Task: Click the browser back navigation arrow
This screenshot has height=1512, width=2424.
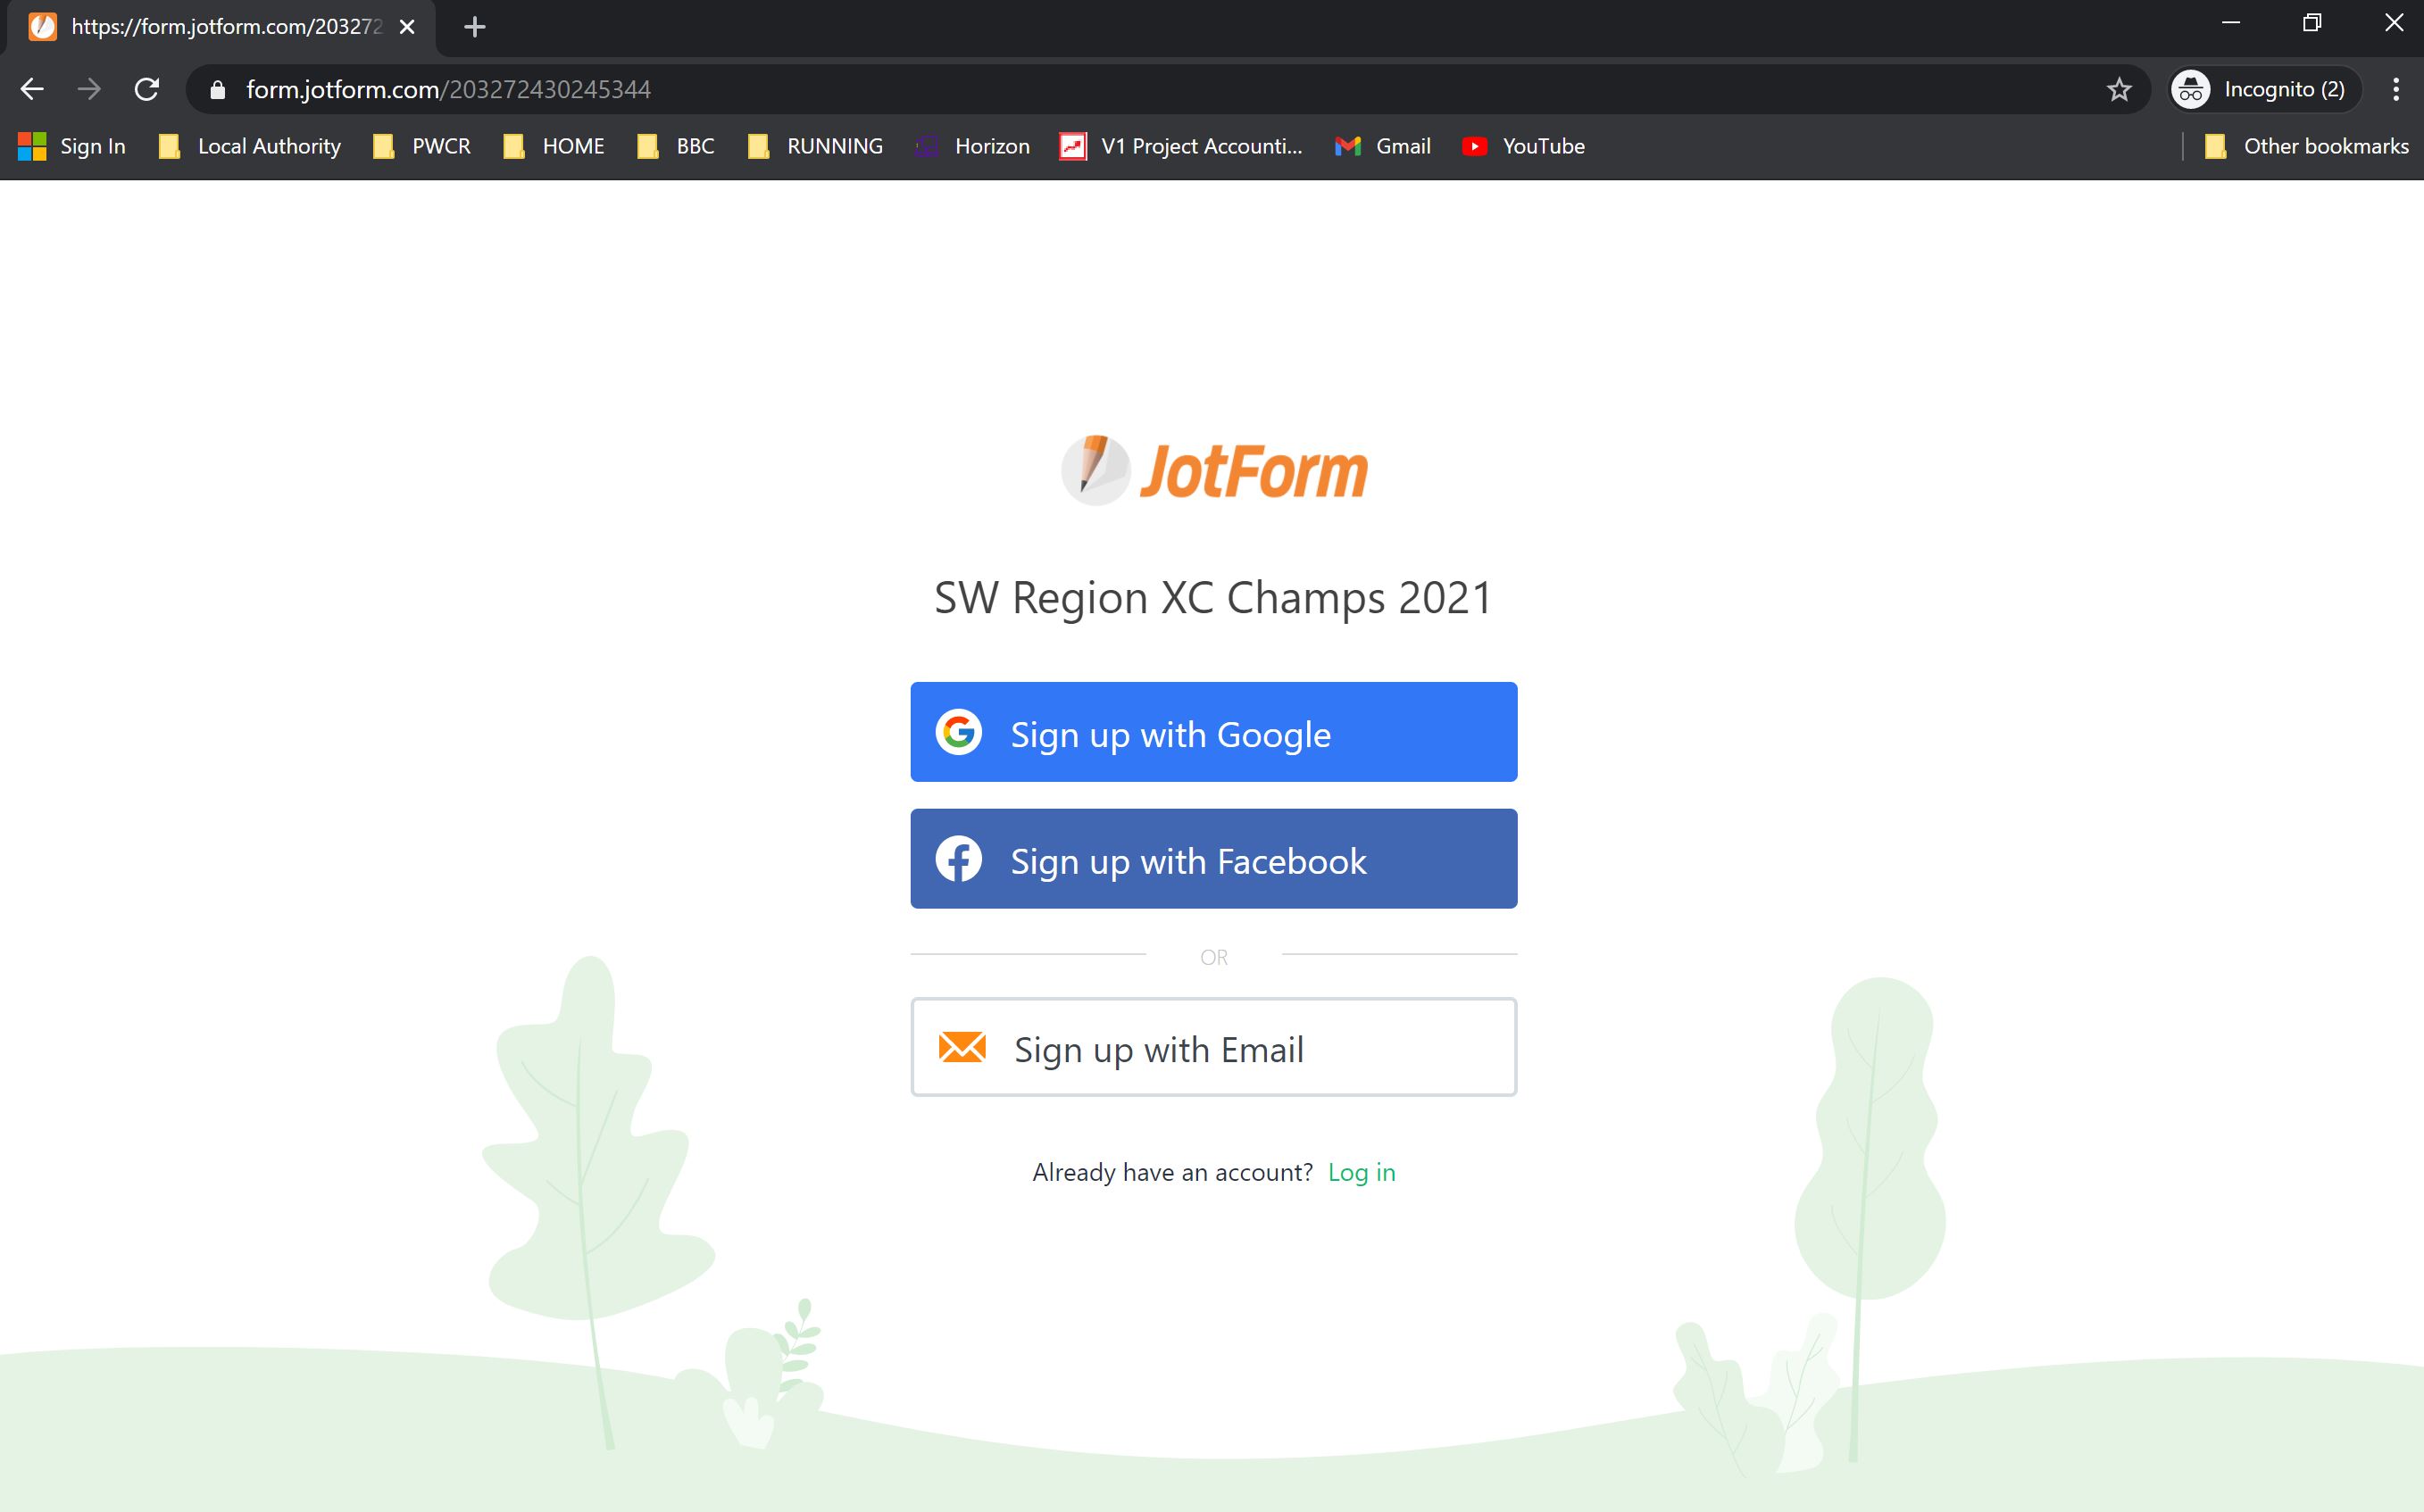Action: 31,89
